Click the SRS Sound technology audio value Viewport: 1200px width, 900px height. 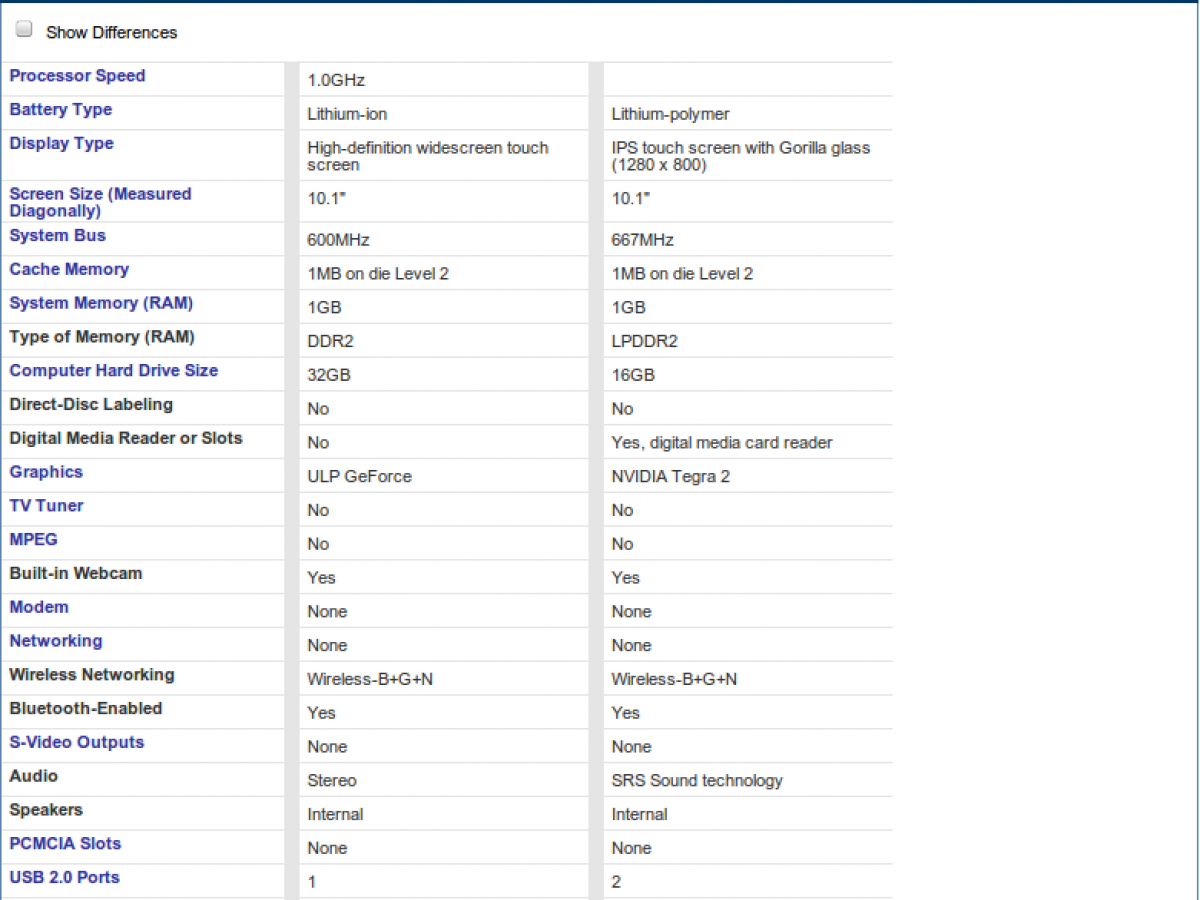[696, 781]
